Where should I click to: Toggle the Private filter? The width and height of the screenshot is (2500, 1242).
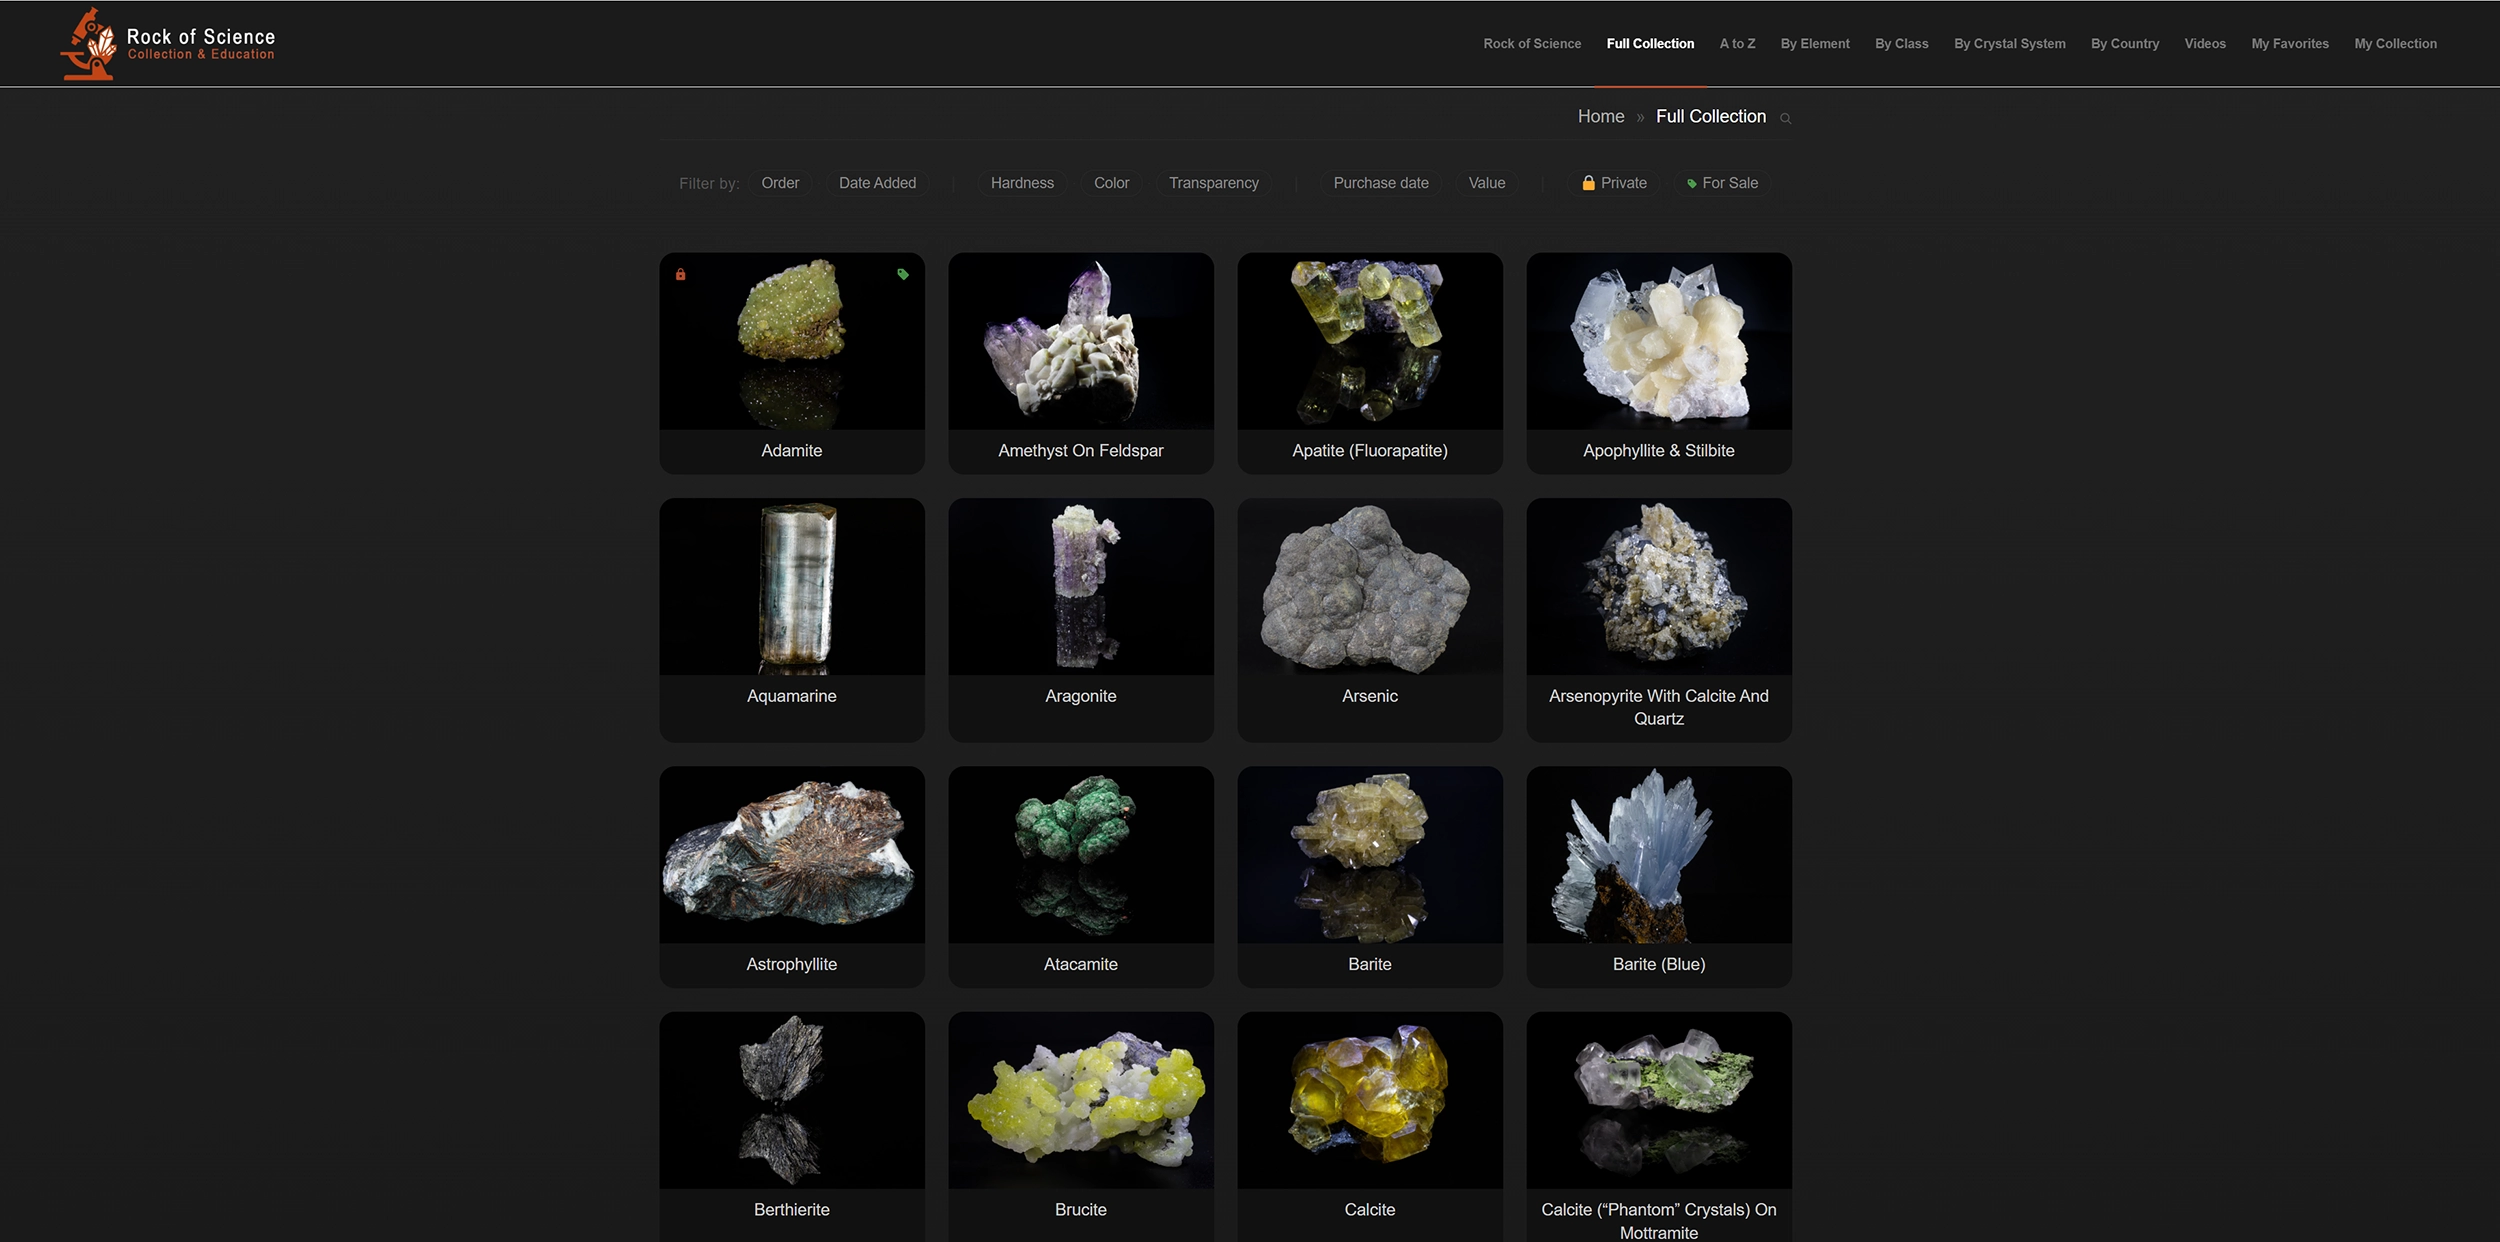click(1614, 183)
